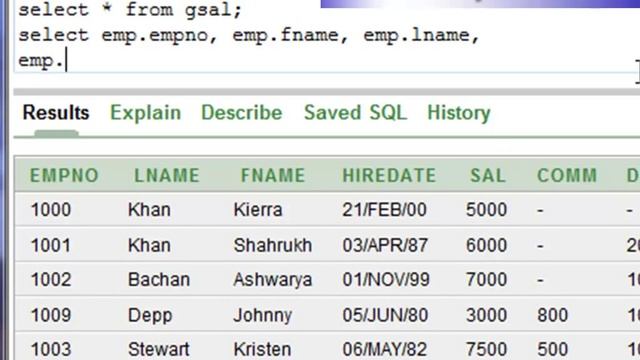Click the last name Bachan
The image size is (640, 360).
(x=159, y=280)
